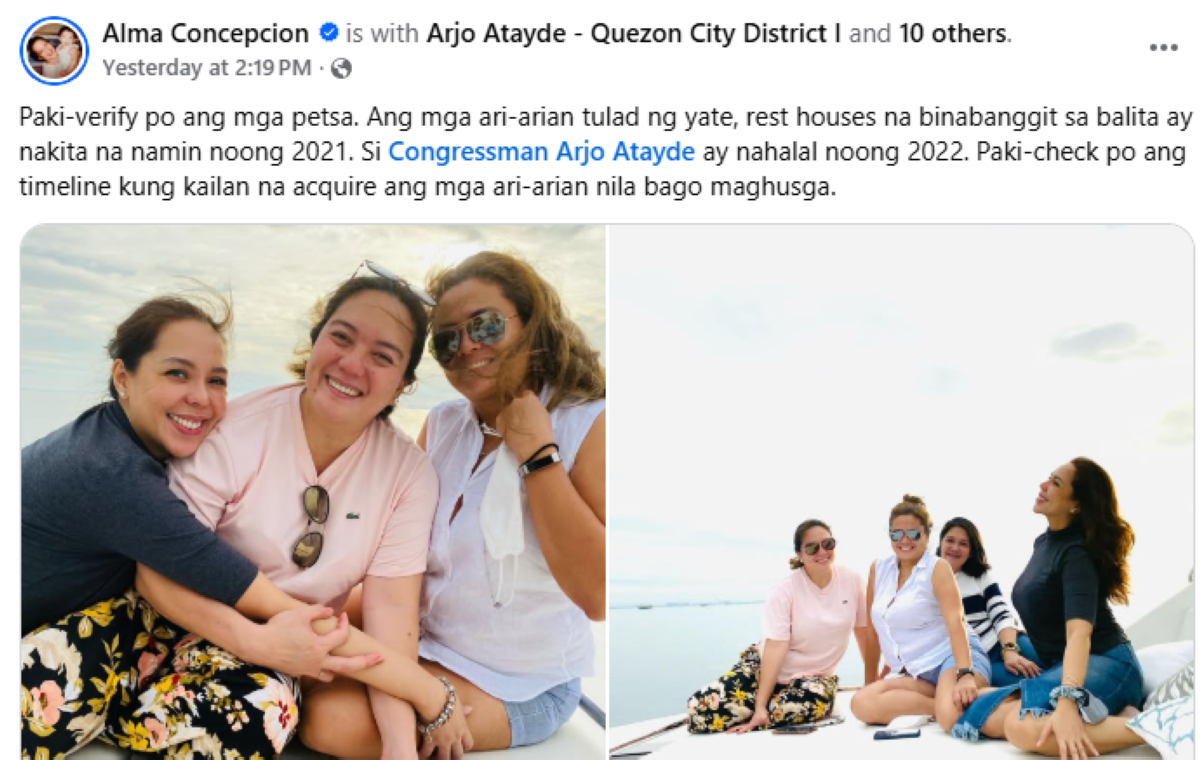Click the patterned pillow at the right photo edge
1200x760 pixels.
tap(1163, 714)
